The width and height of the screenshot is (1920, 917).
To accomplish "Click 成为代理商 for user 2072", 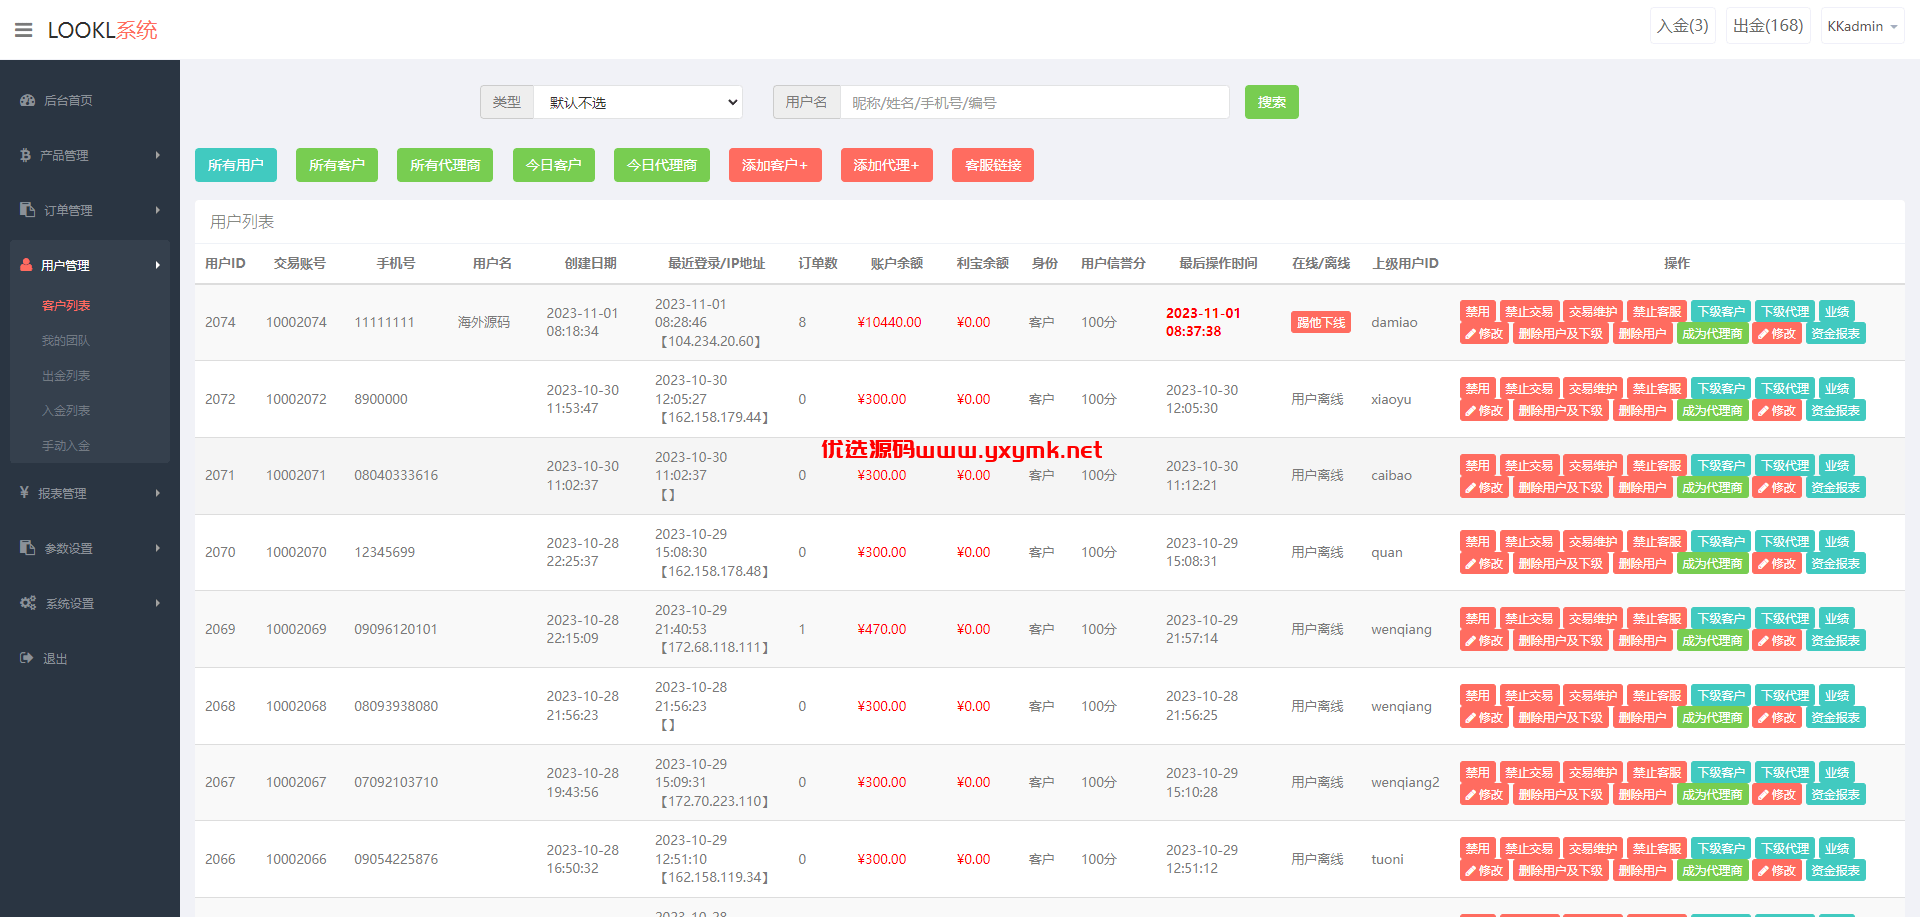I will 1713,411.
